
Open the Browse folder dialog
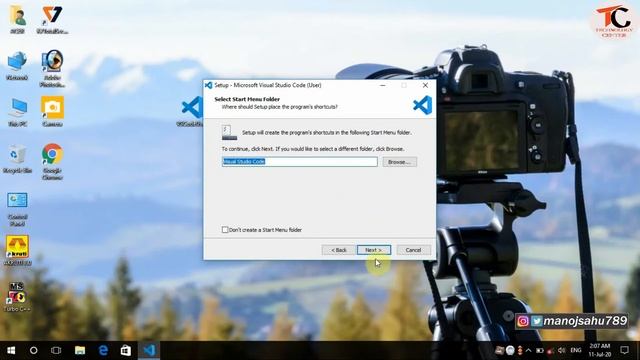[400, 162]
